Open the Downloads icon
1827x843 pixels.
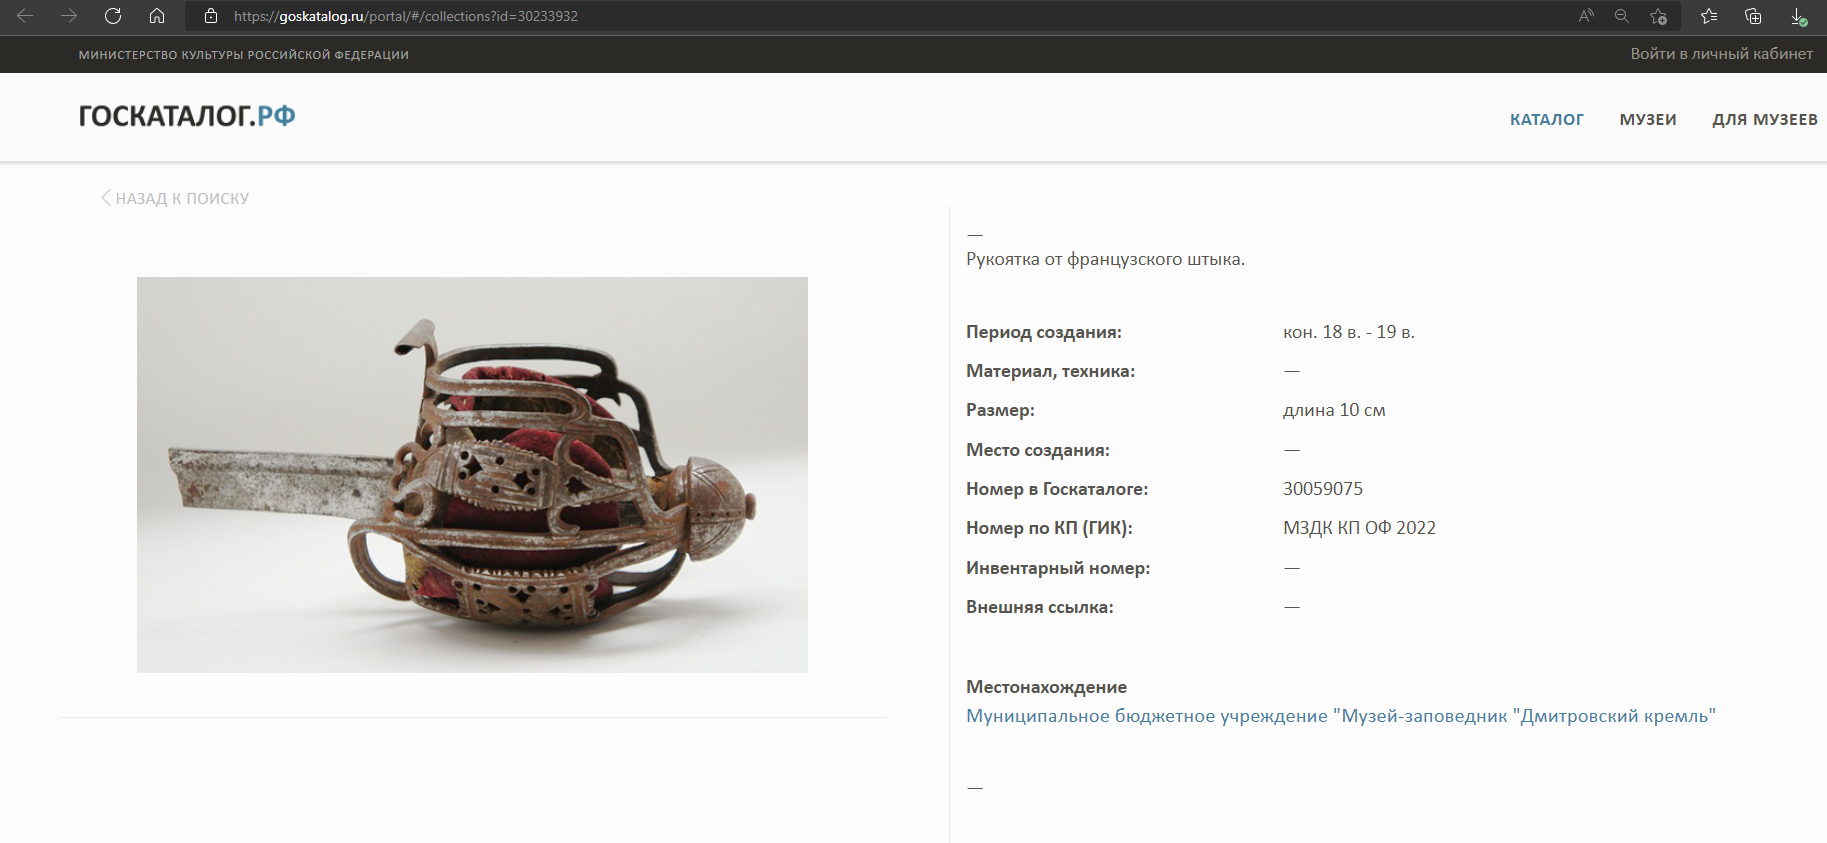click(x=1798, y=16)
